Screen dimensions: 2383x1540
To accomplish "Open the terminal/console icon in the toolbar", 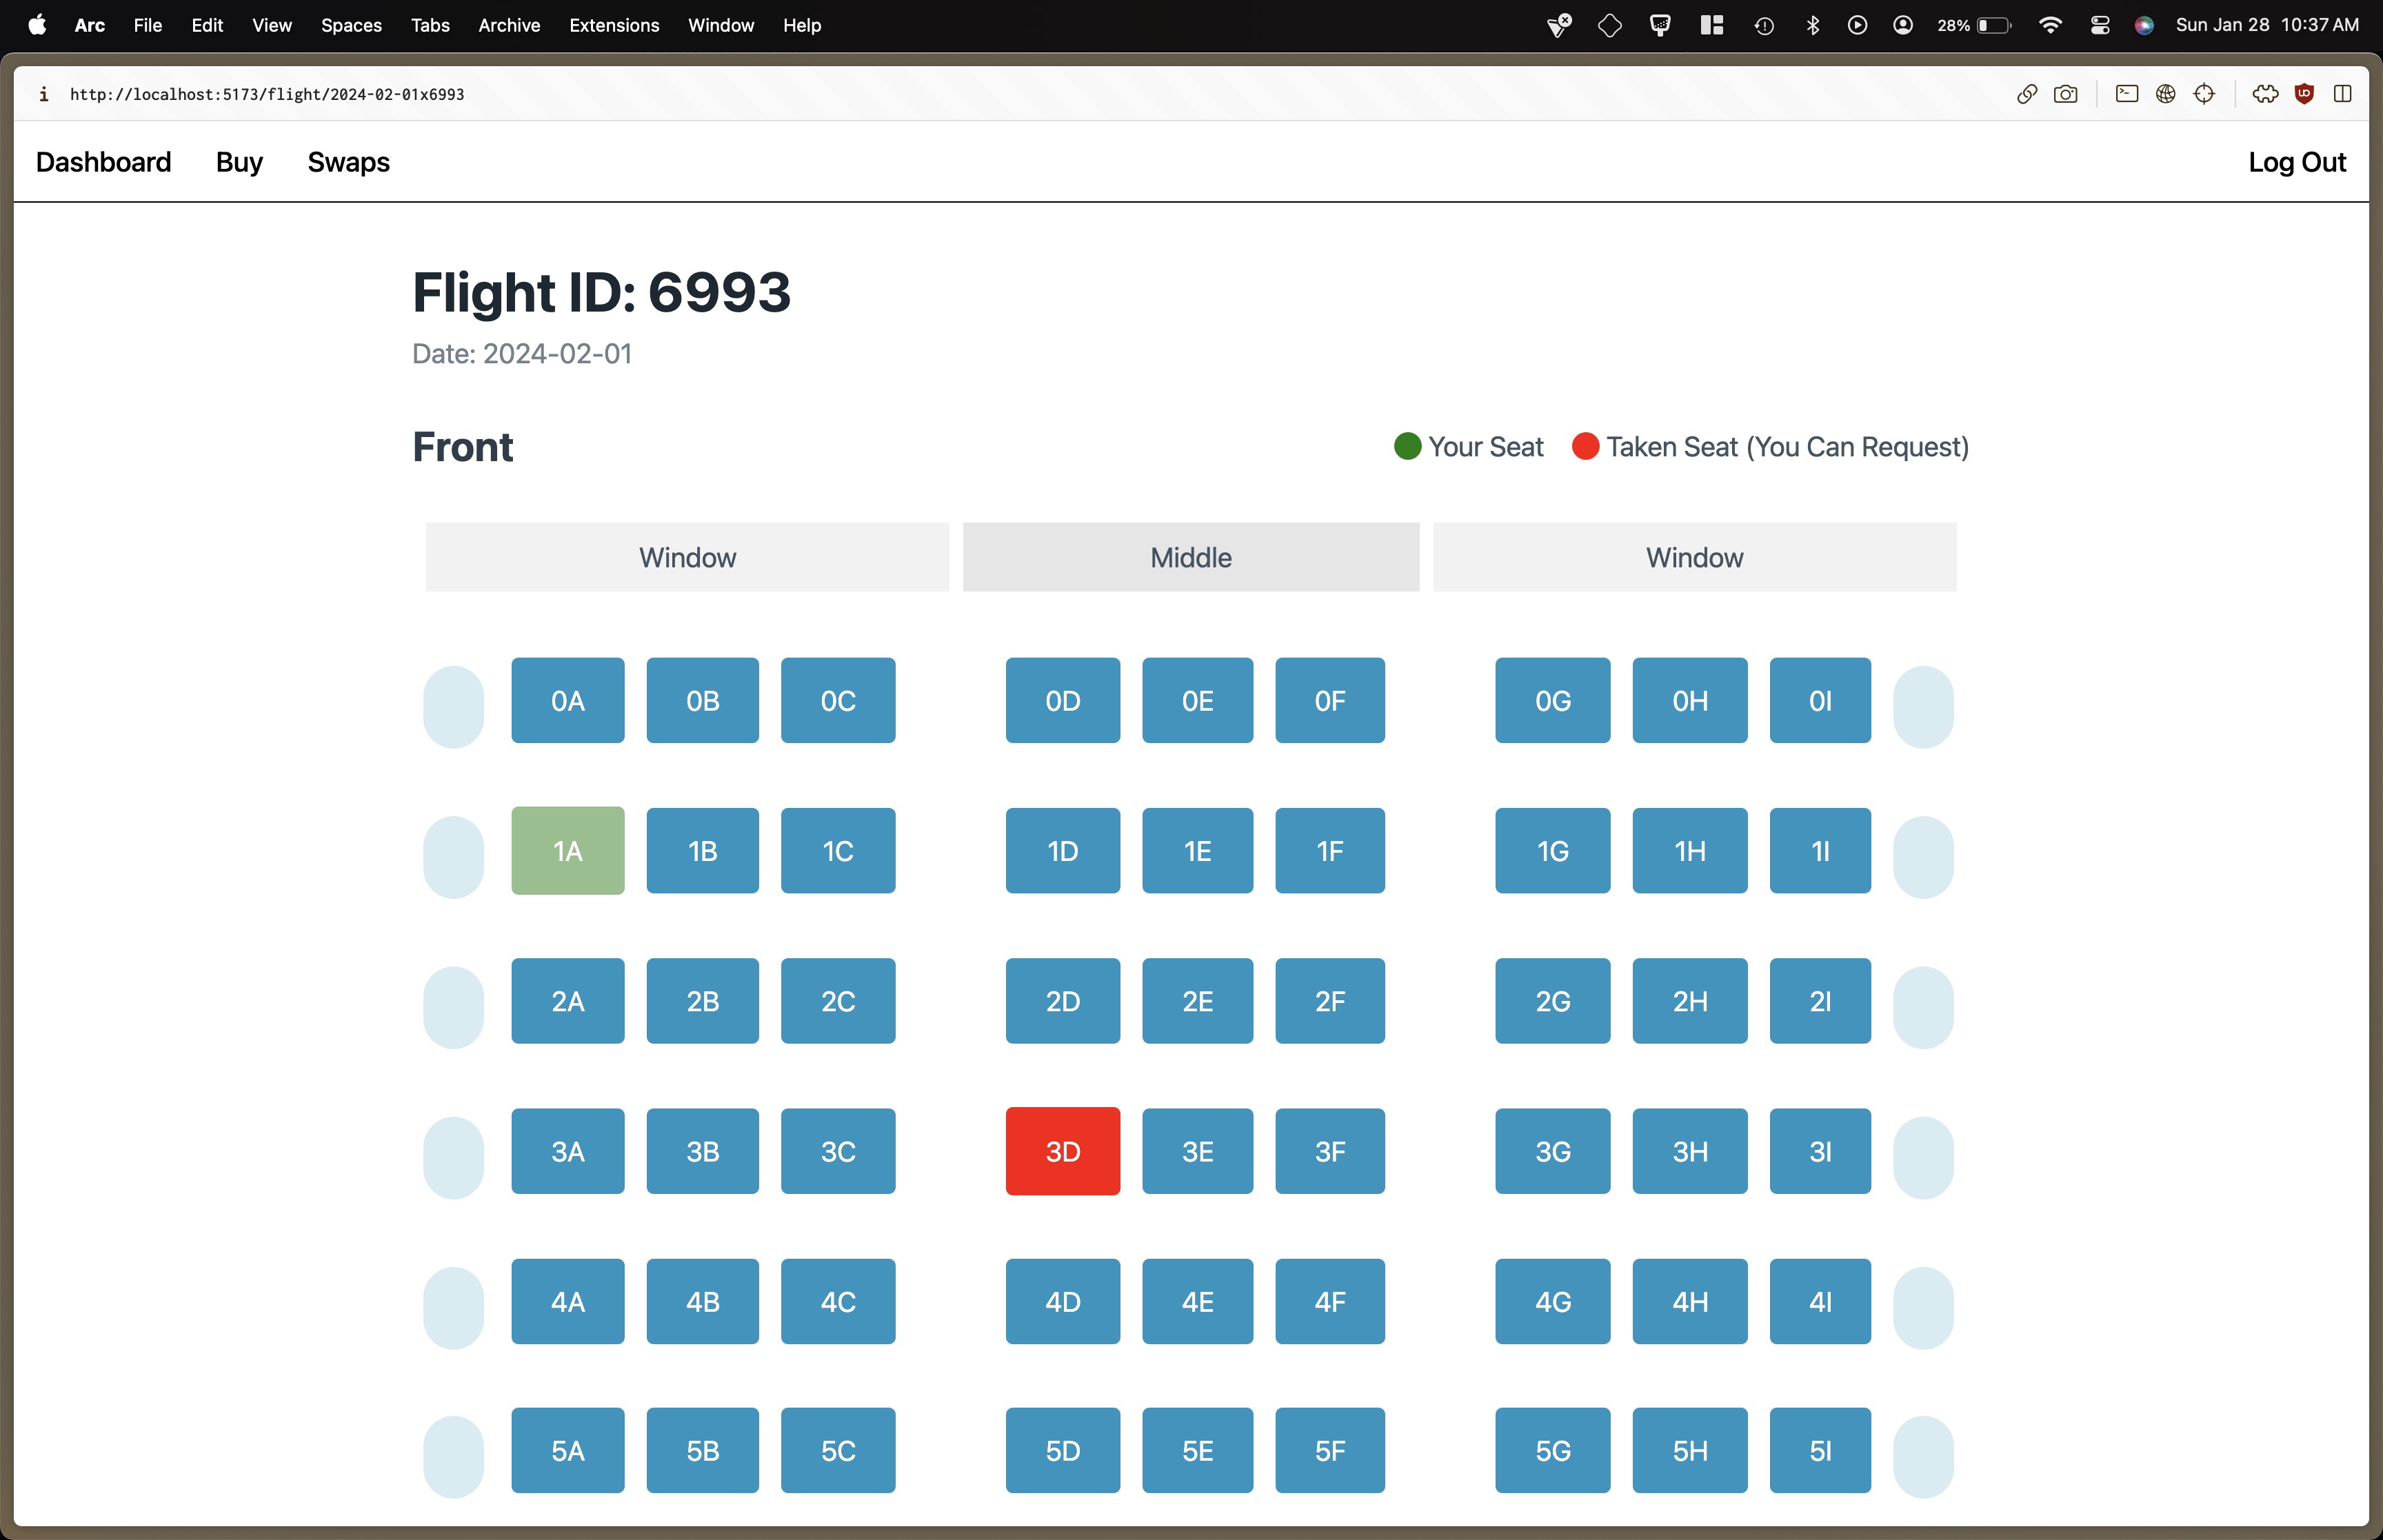I will pos(2126,94).
